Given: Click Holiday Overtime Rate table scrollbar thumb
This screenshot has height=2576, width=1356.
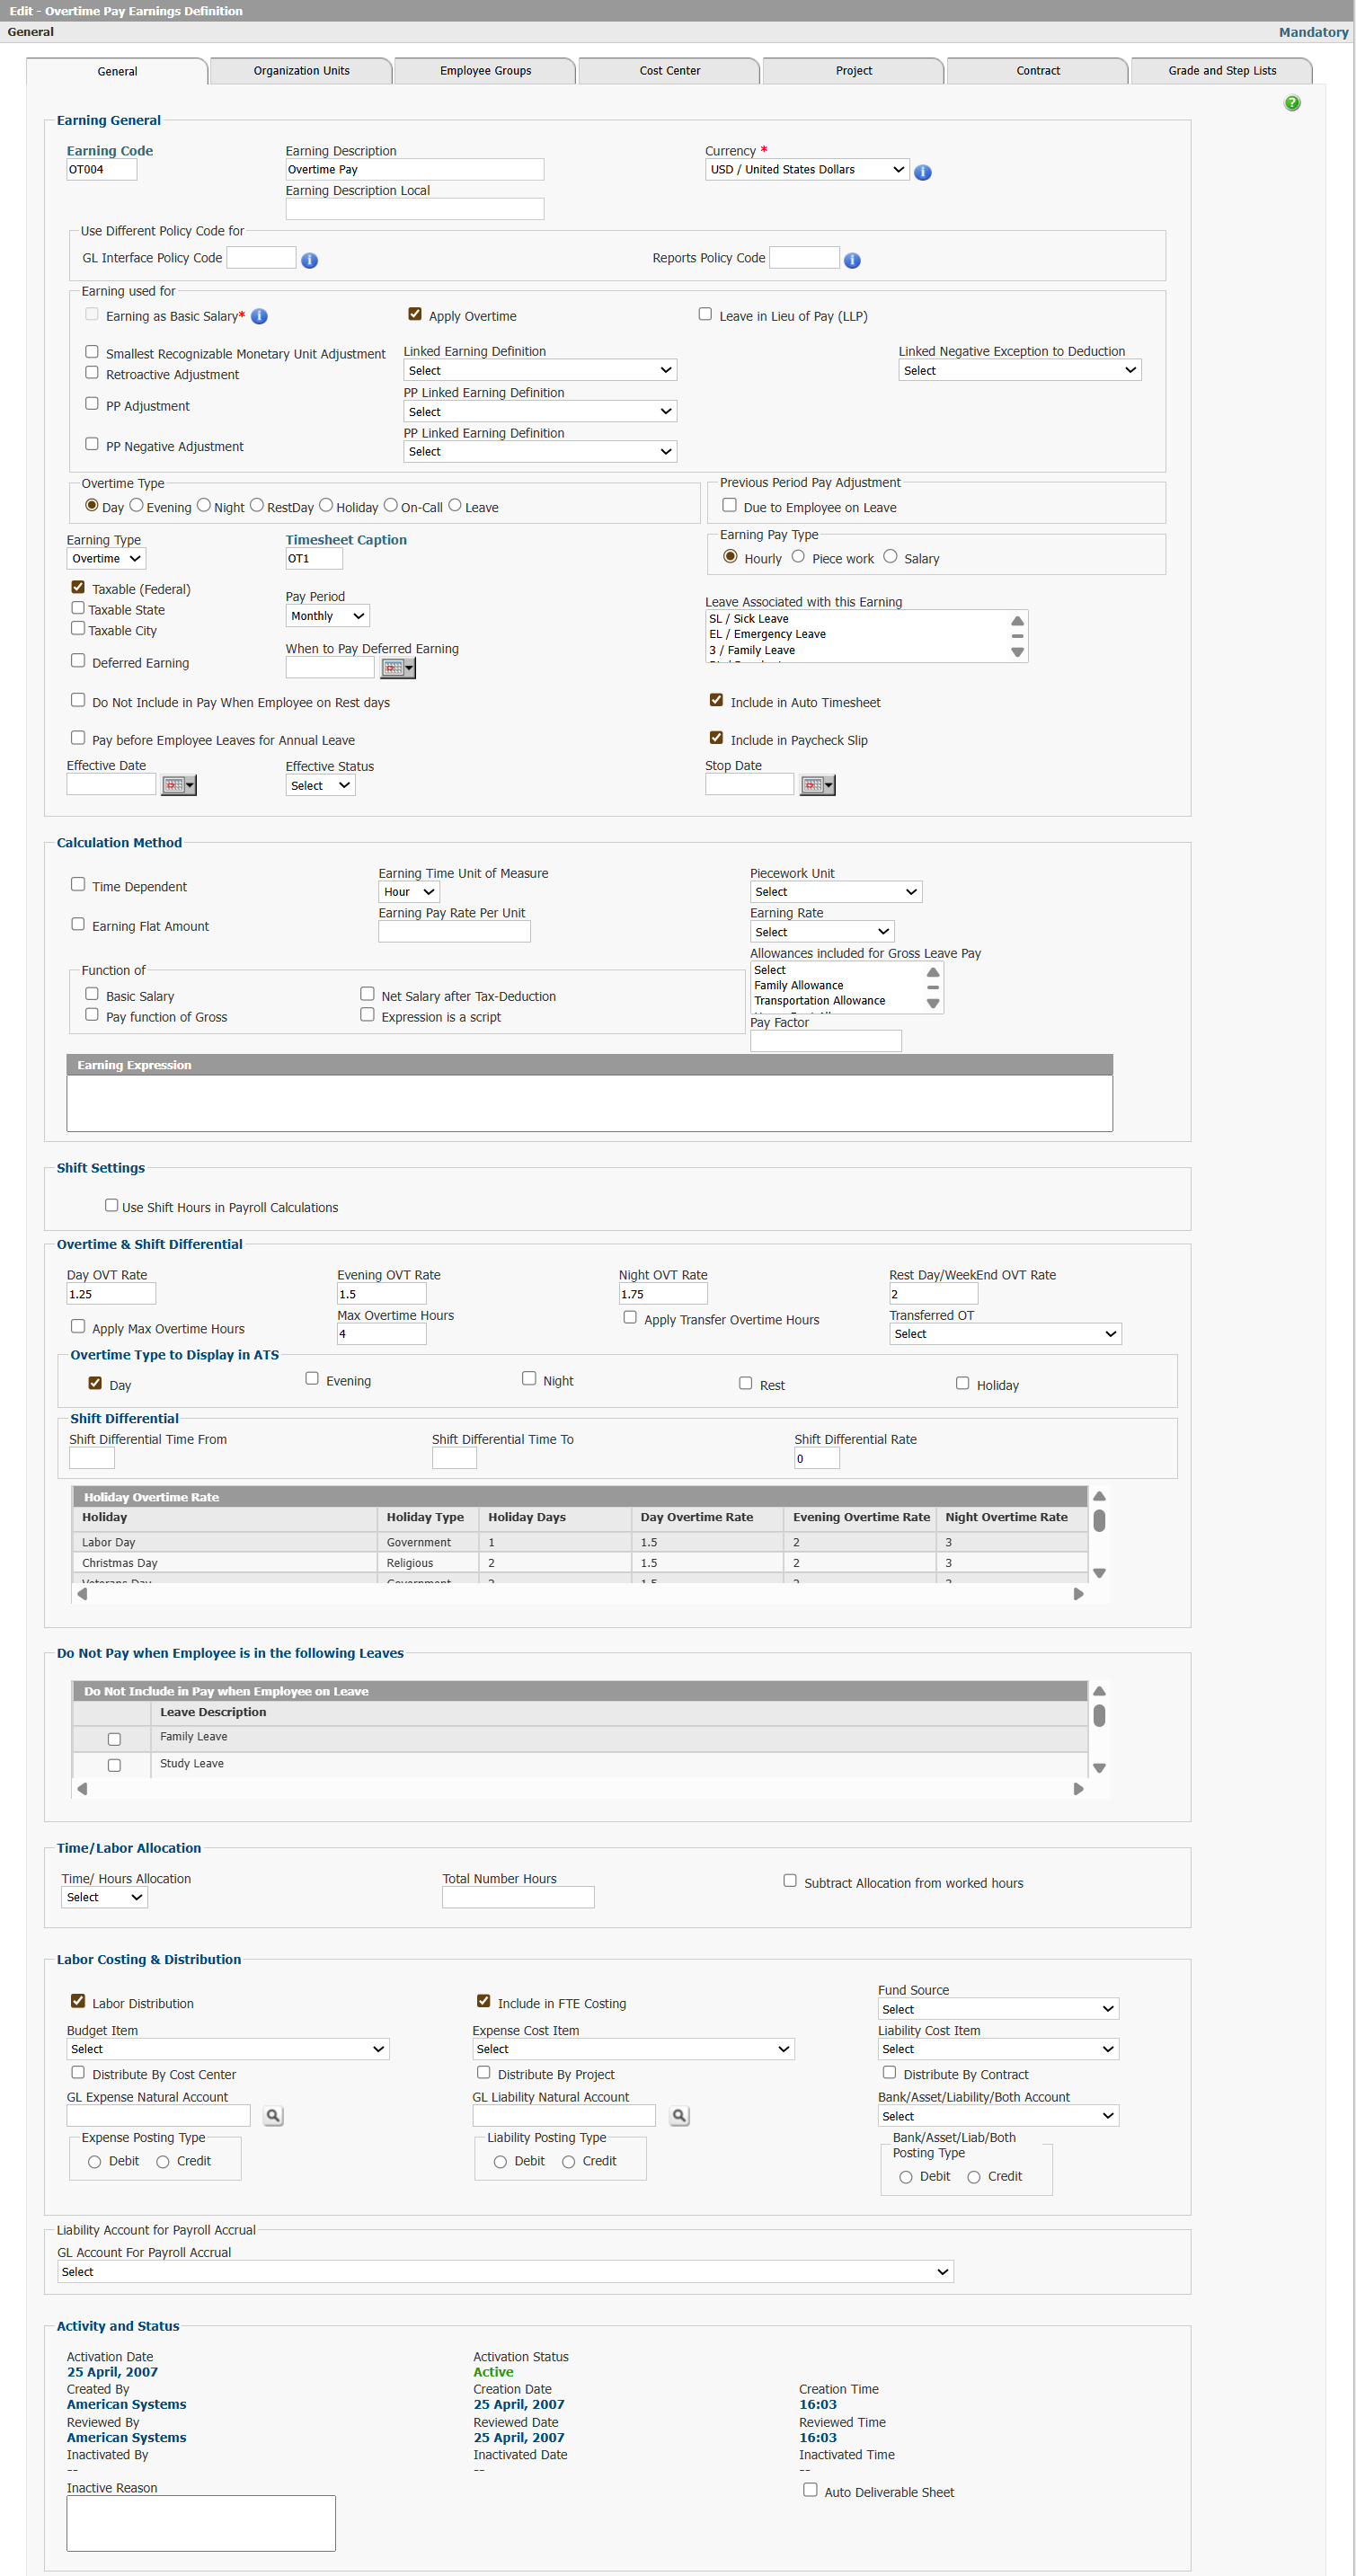Looking at the screenshot, I should [x=1099, y=1520].
